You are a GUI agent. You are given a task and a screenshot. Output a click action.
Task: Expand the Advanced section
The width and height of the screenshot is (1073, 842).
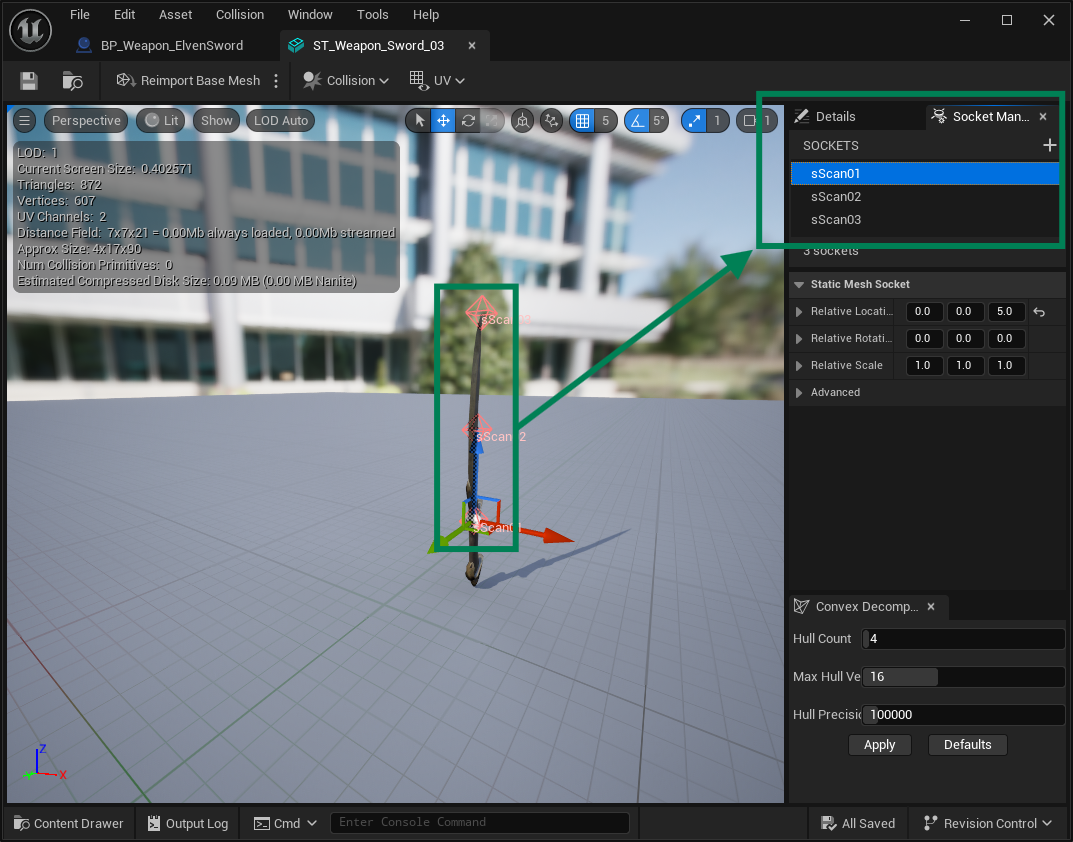[799, 393]
